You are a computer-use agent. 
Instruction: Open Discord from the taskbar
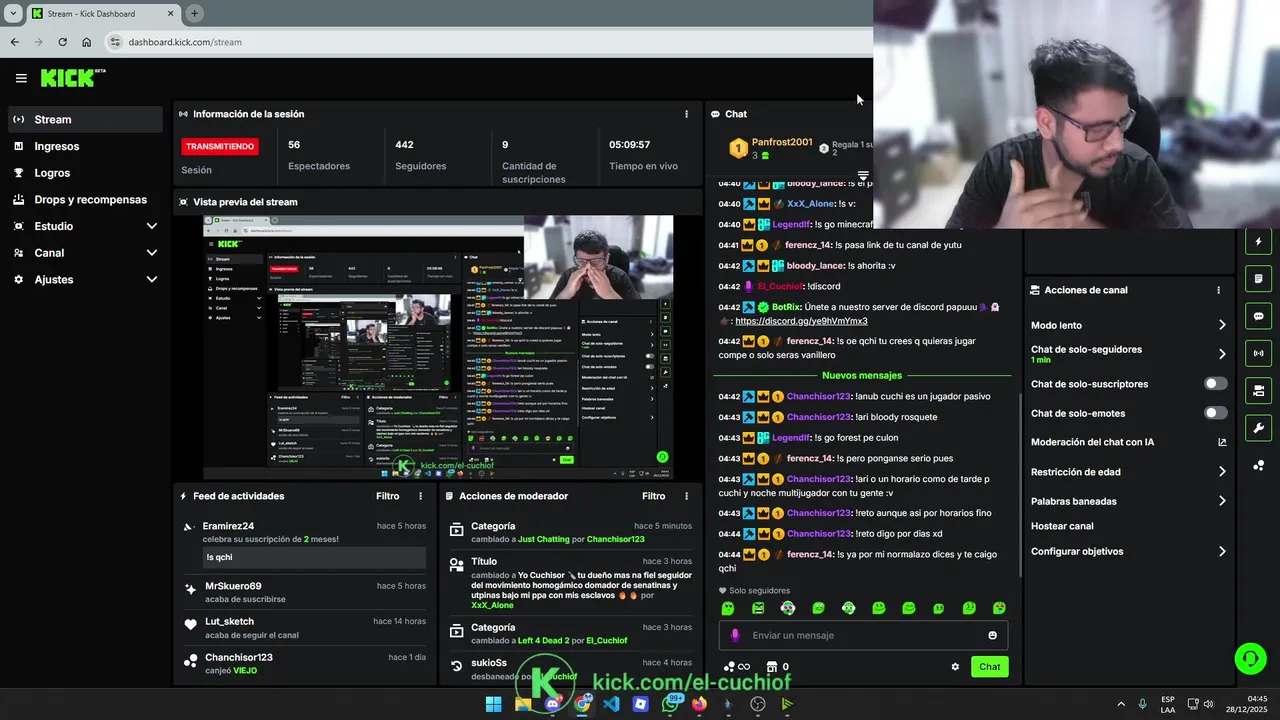pyautogui.click(x=553, y=704)
